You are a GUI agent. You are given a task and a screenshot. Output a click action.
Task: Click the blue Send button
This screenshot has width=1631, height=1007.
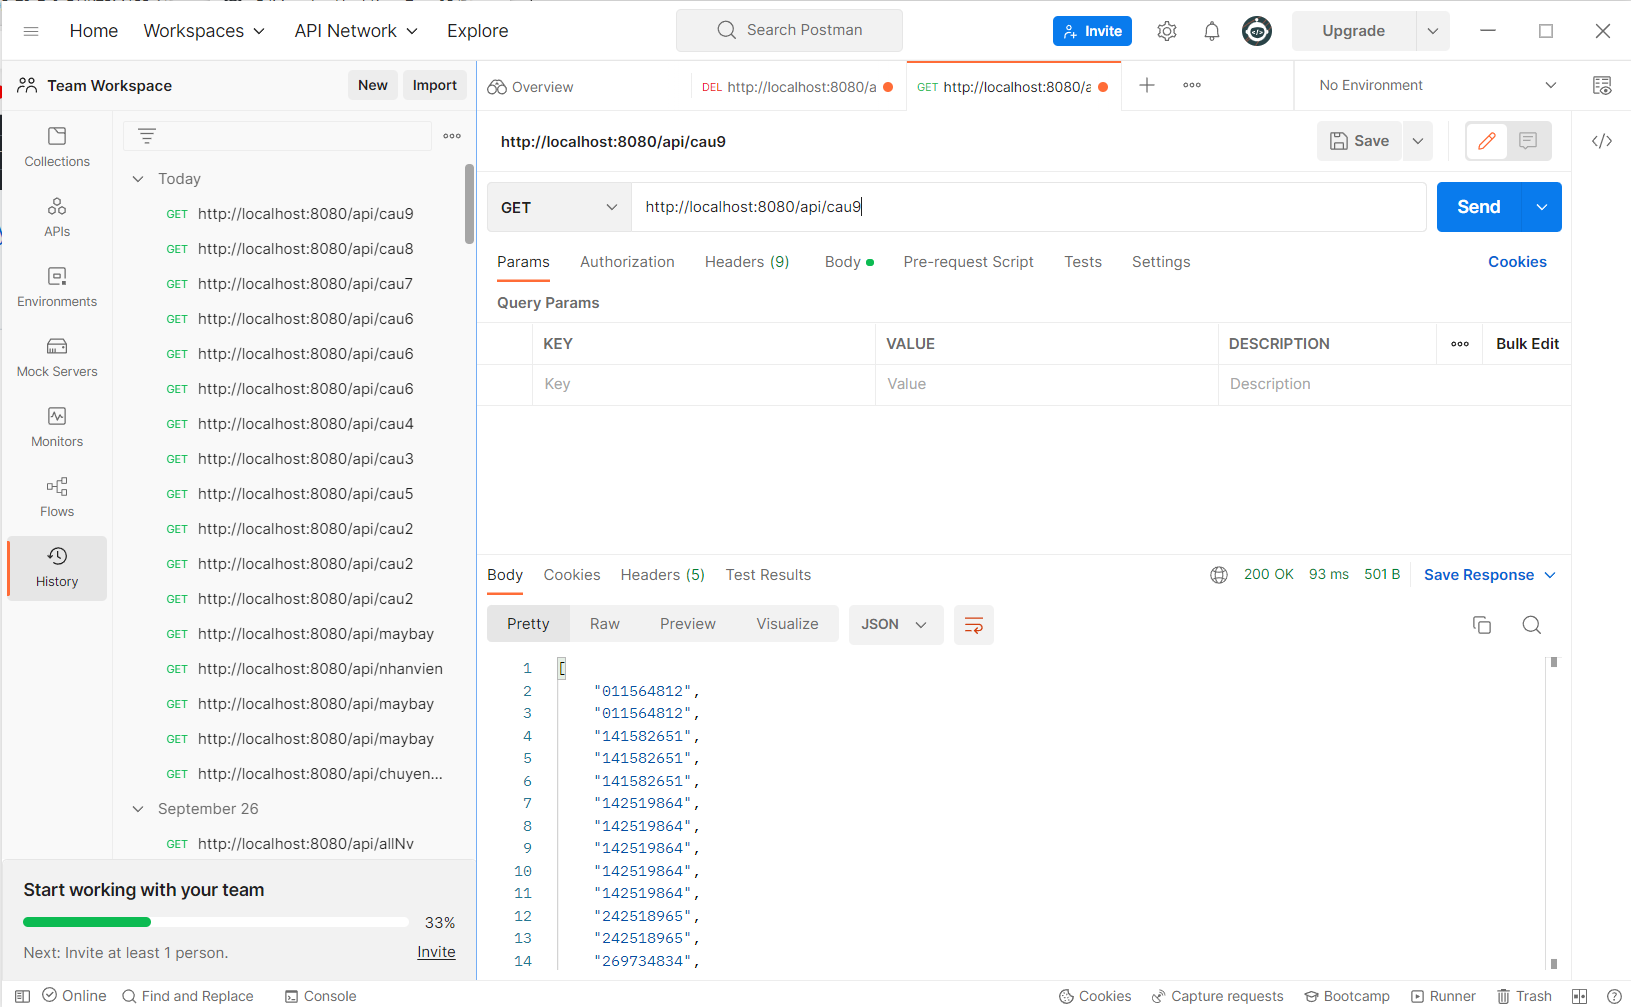[x=1479, y=207]
